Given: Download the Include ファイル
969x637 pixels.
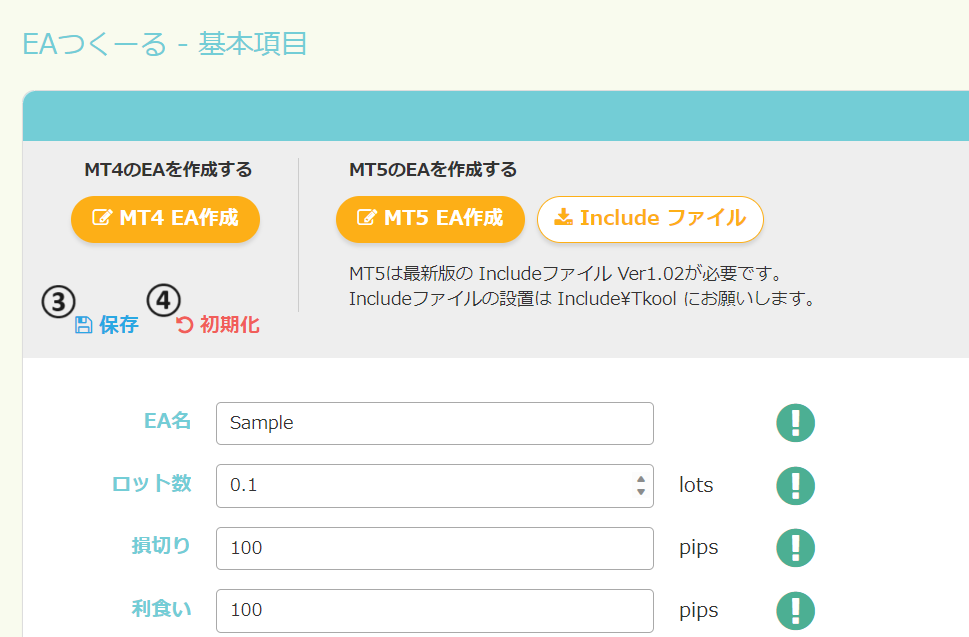Looking at the screenshot, I should pyautogui.click(x=650, y=219).
